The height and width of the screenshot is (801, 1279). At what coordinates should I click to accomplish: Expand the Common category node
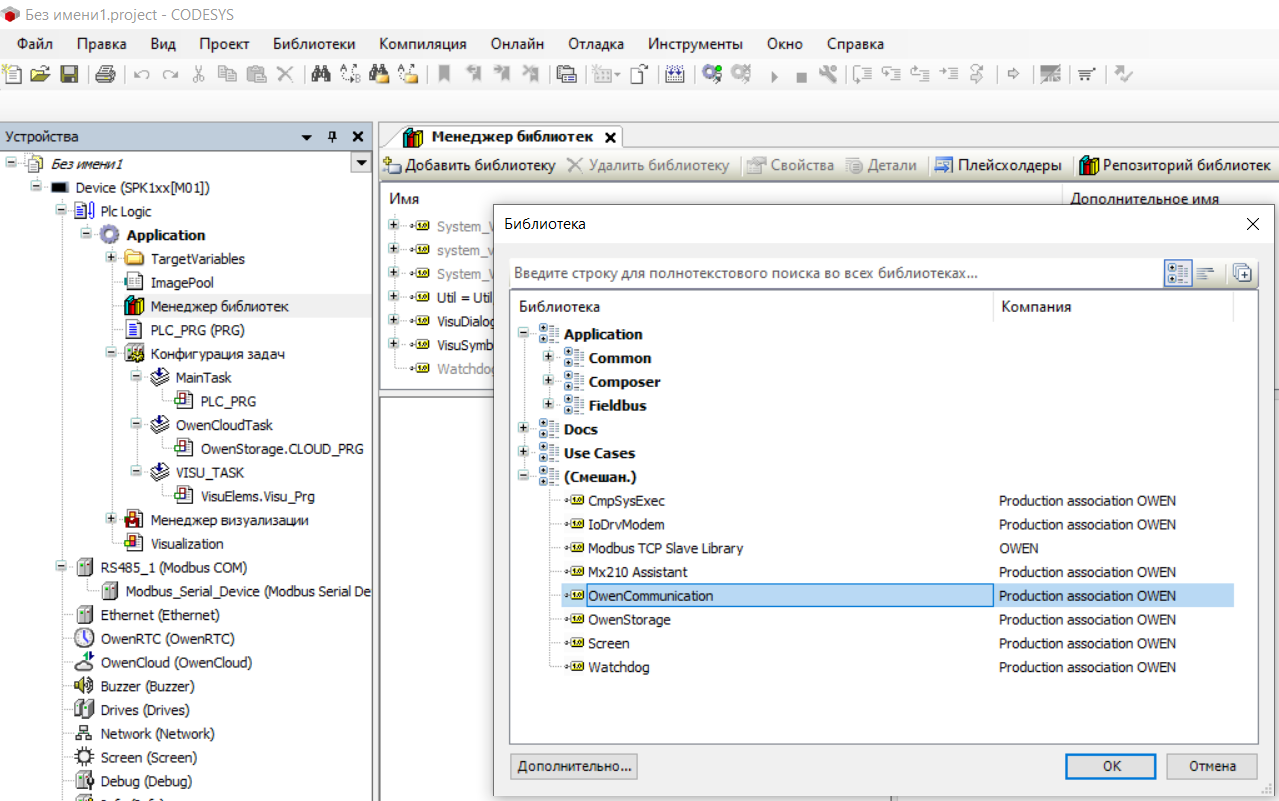(x=548, y=358)
